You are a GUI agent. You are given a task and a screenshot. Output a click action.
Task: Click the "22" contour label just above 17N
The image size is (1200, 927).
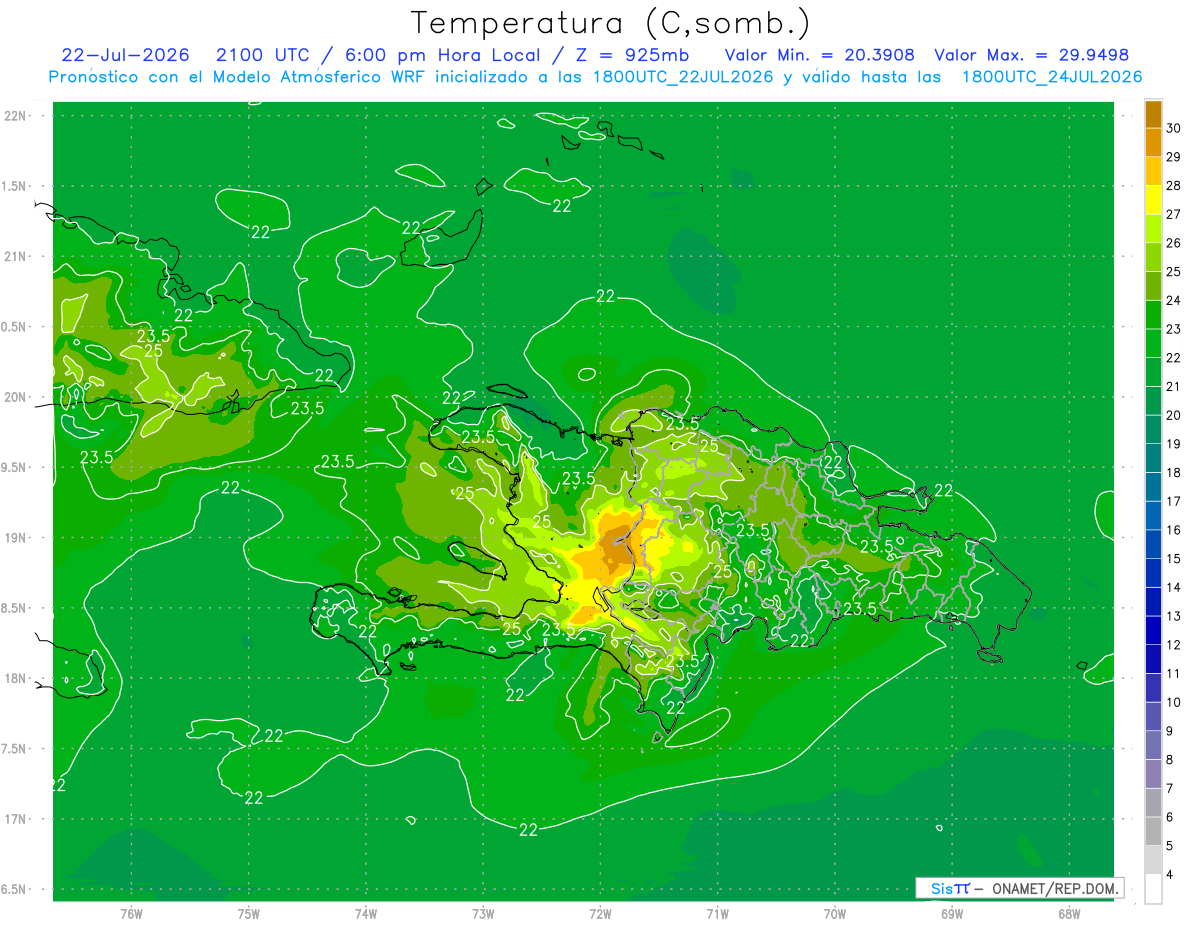click(x=254, y=797)
